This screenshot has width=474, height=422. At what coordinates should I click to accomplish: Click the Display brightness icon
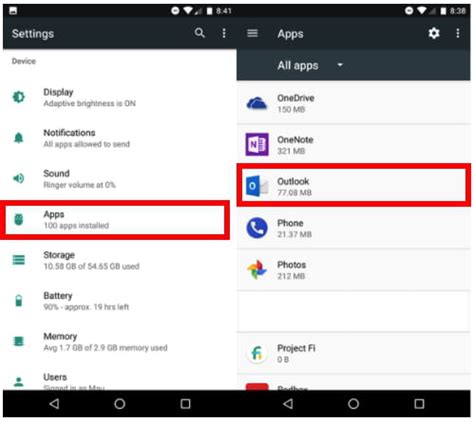19,97
